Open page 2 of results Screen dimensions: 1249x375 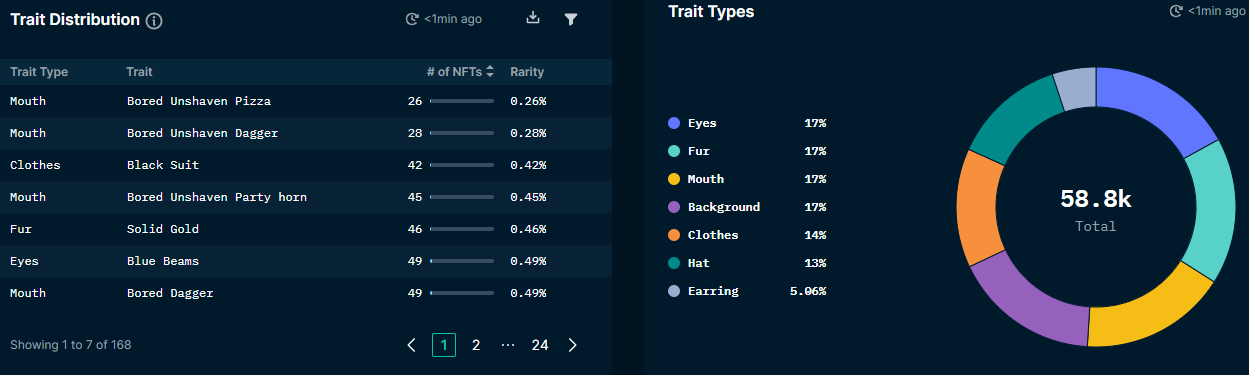pyautogui.click(x=476, y=345)
